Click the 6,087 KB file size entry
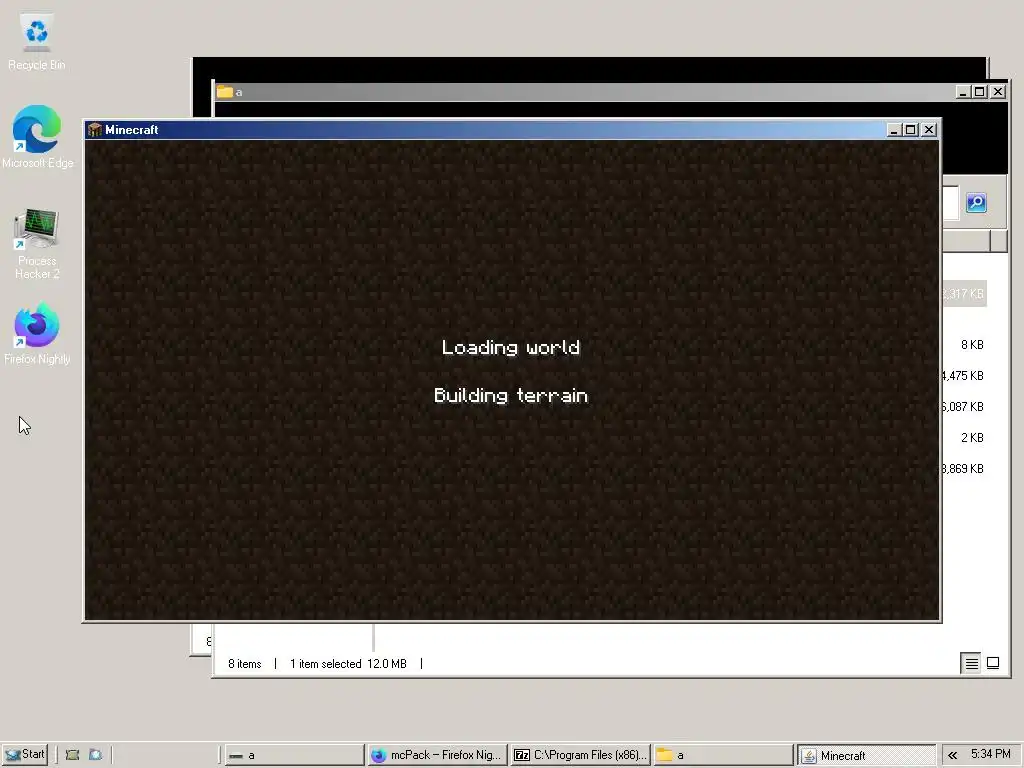This screenshot has width=1024, height=768. (963, 407)
